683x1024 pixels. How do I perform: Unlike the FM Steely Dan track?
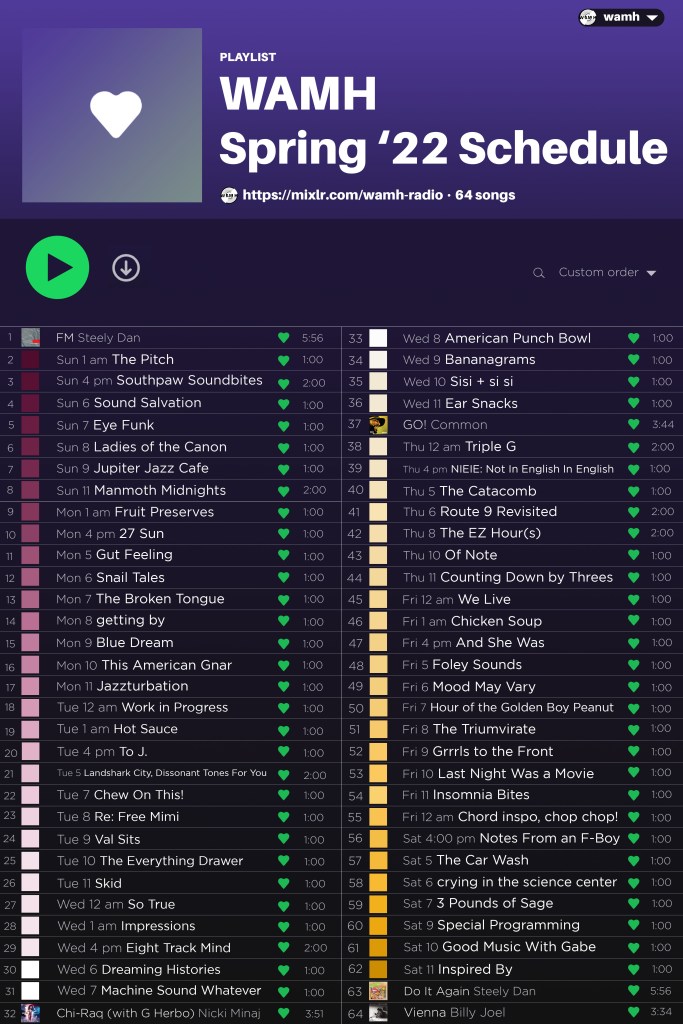tap(284, 338)
